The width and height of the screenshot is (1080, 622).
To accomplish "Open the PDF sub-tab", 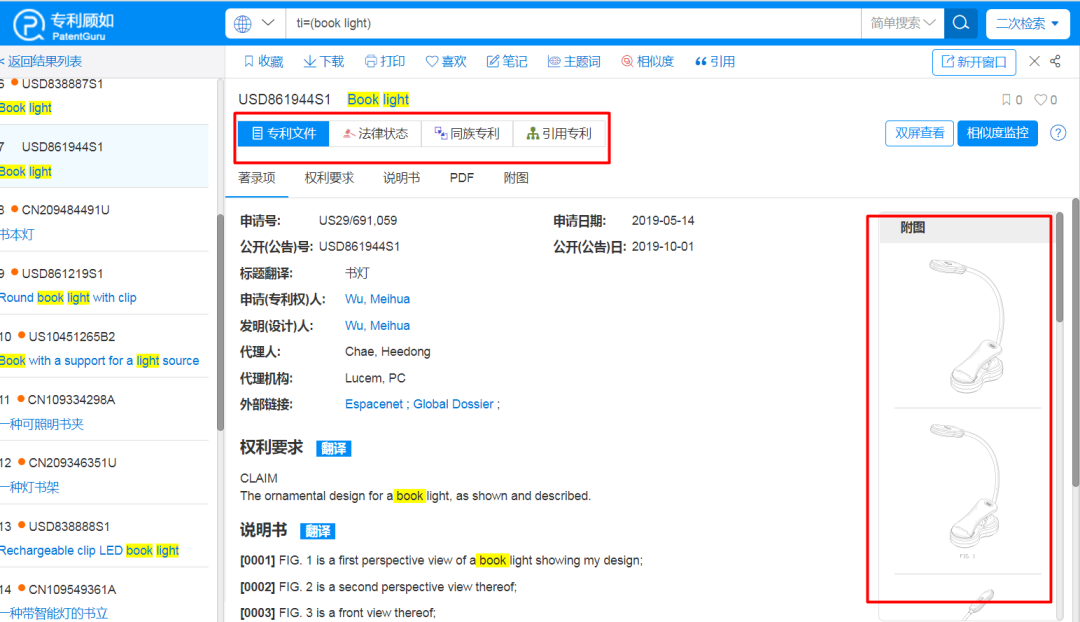I will pyautogui.click(x=461, y=178).
